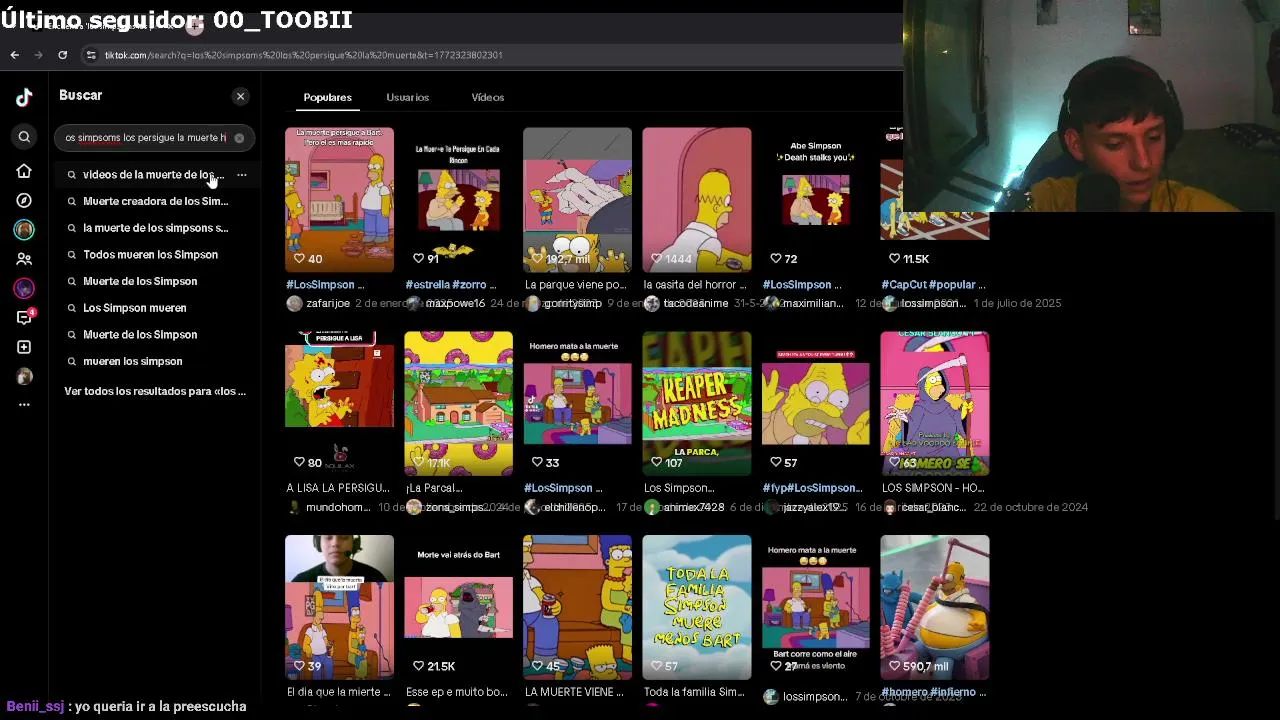The image size is (1280, 720).
Task: Click username maxpowe16
Action: coord(455,303)
